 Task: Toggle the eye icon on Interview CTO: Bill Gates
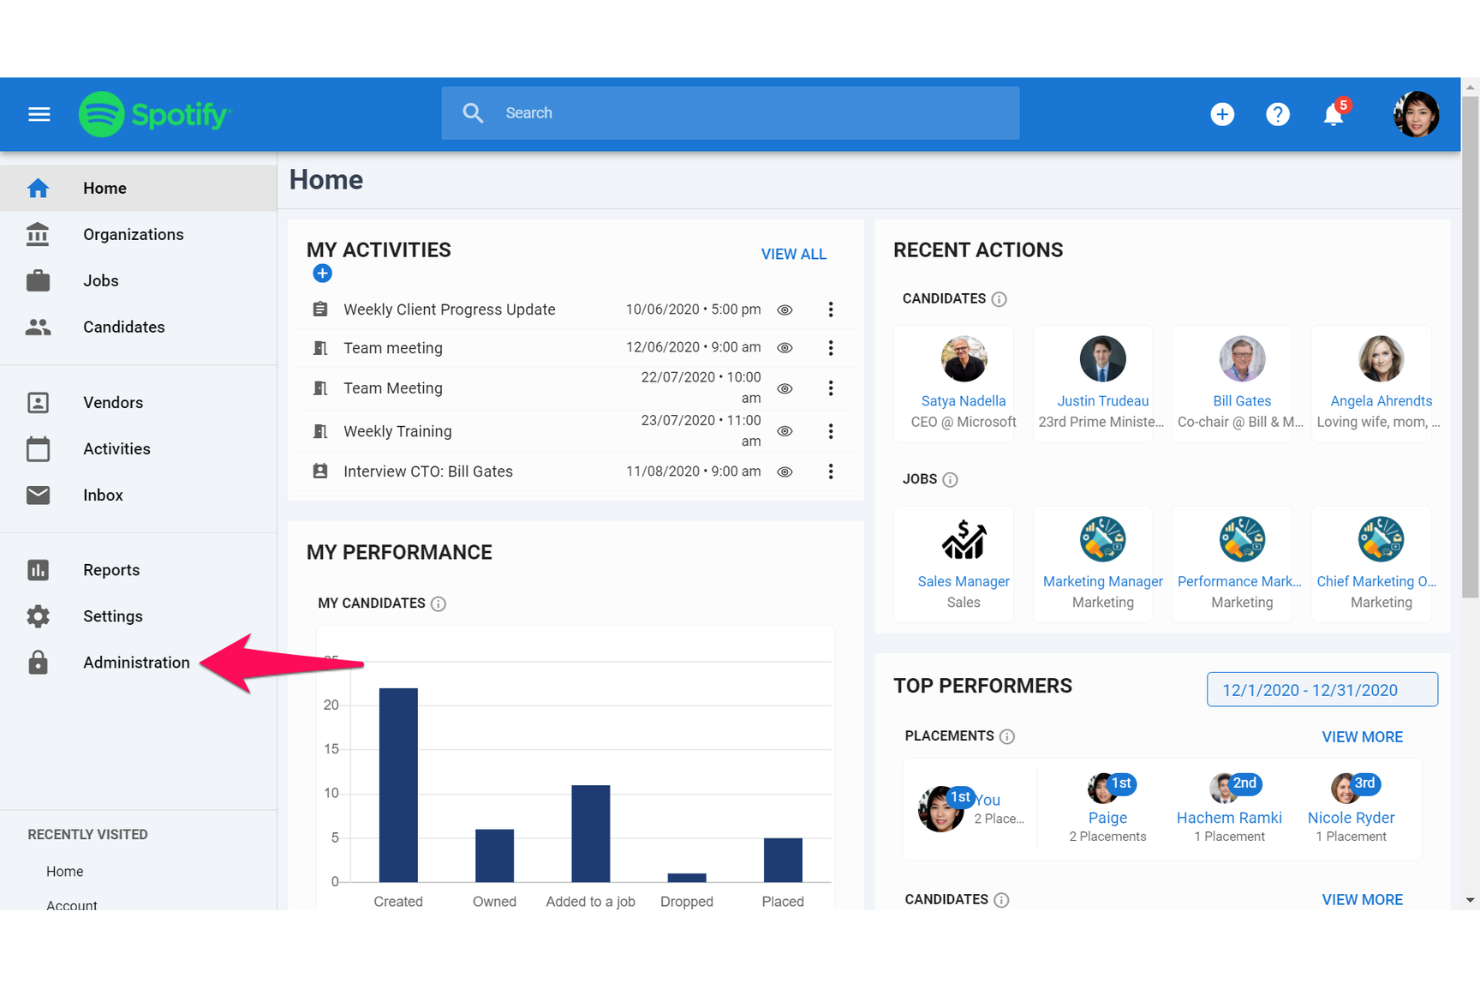[x=784, y=471]
